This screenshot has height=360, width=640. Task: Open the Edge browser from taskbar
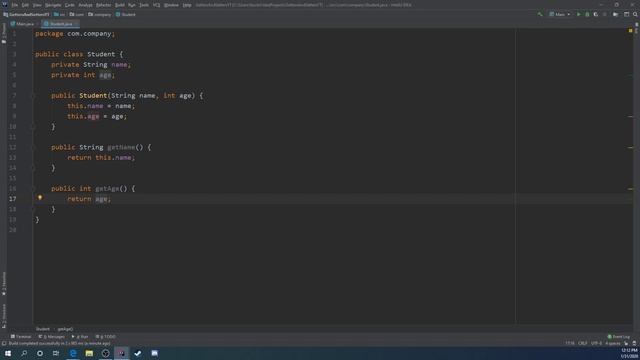click(x=73, y=353)
